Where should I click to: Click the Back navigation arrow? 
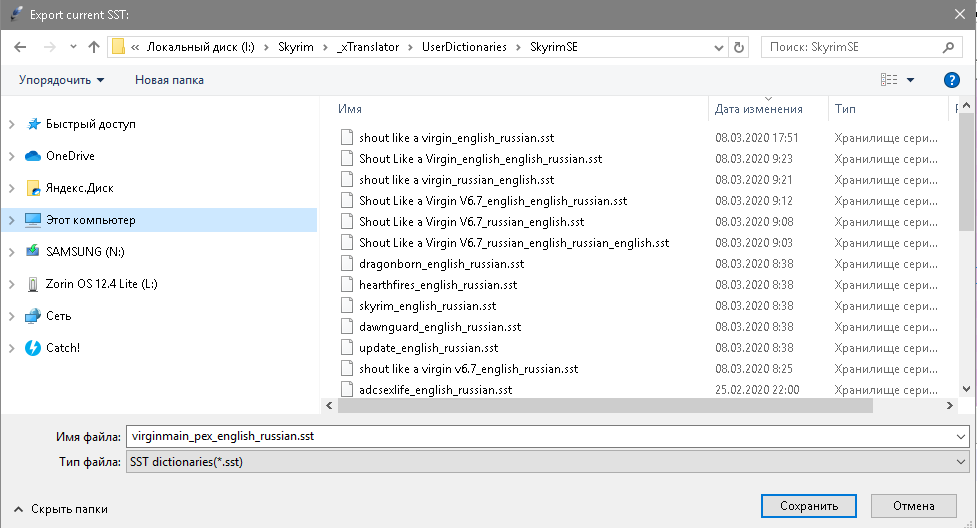click(x=21, y=47)
